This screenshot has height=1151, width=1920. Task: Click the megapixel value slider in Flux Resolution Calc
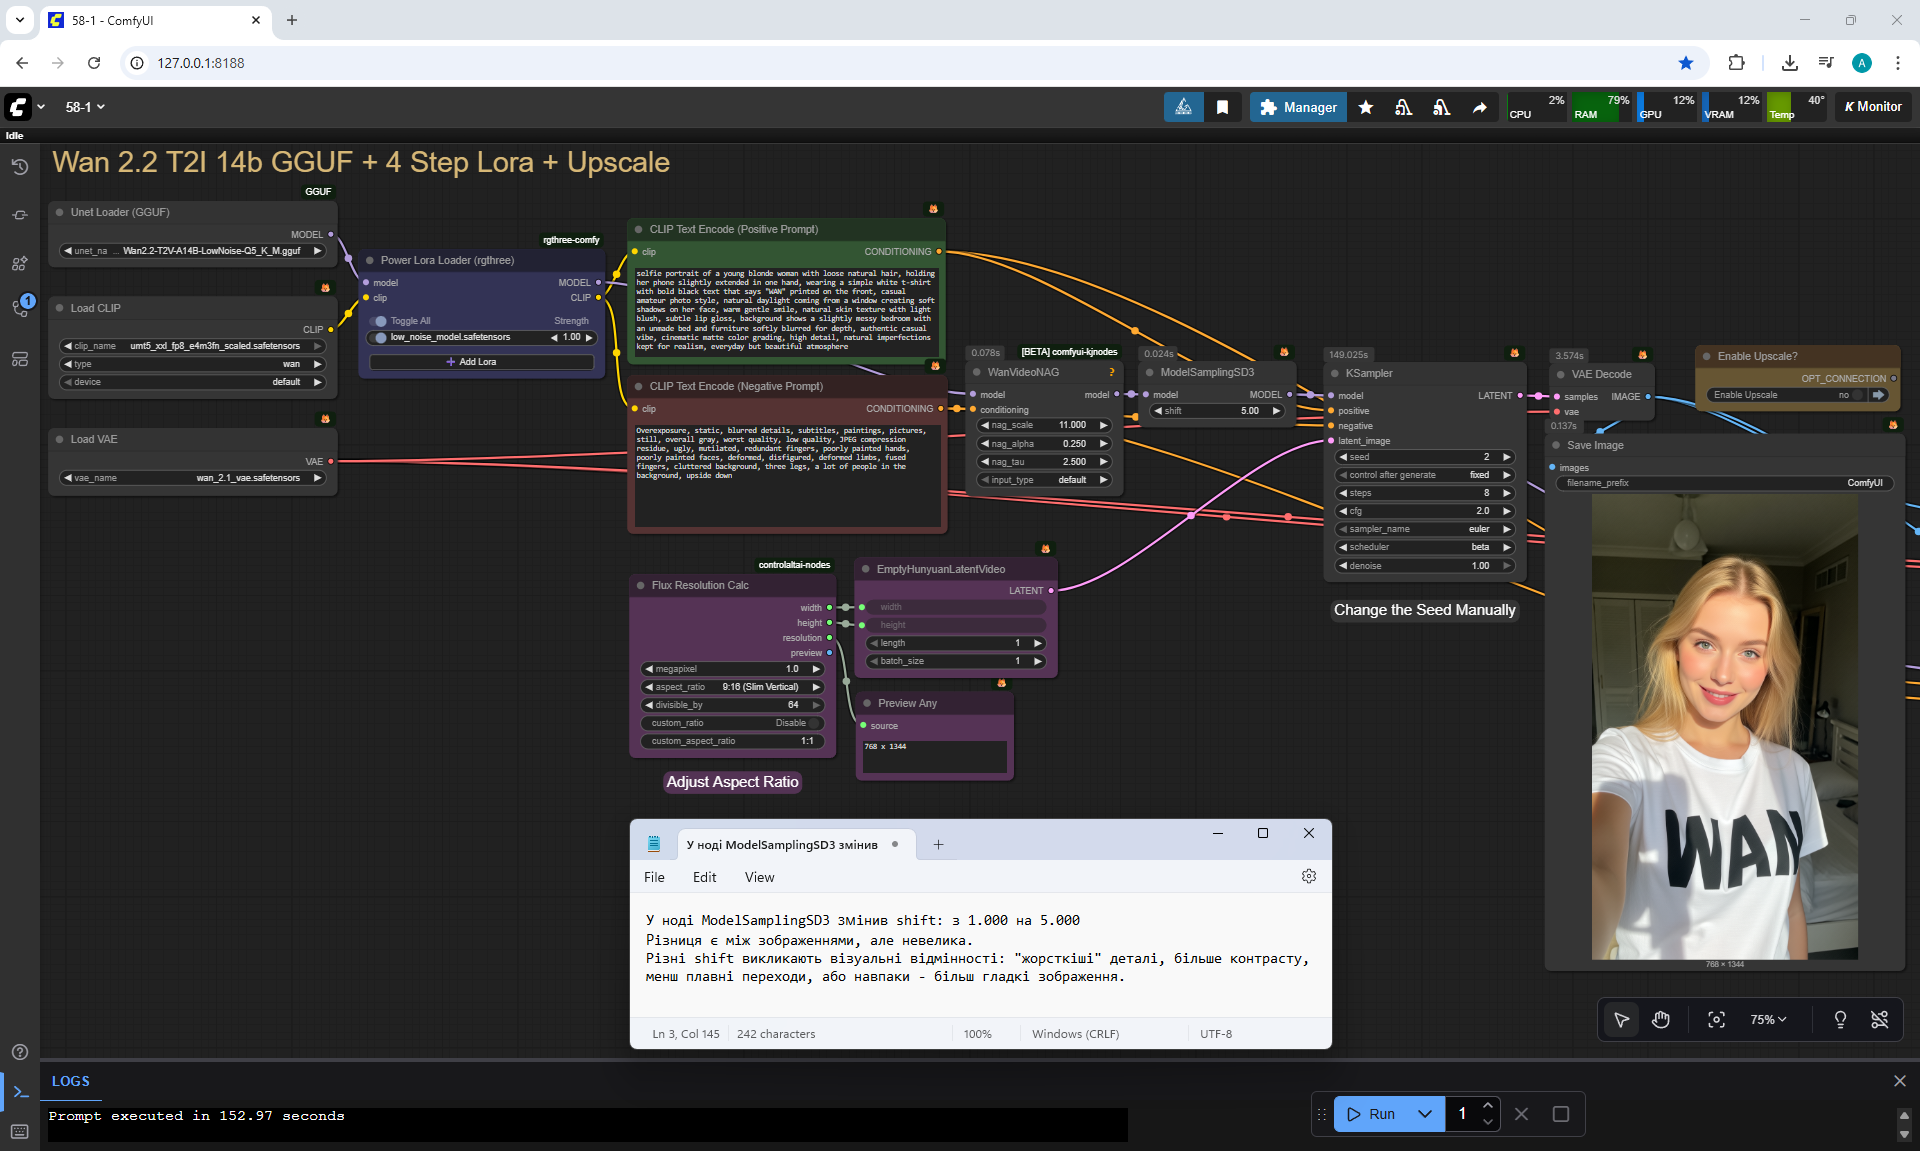click(x=733, y=669)
